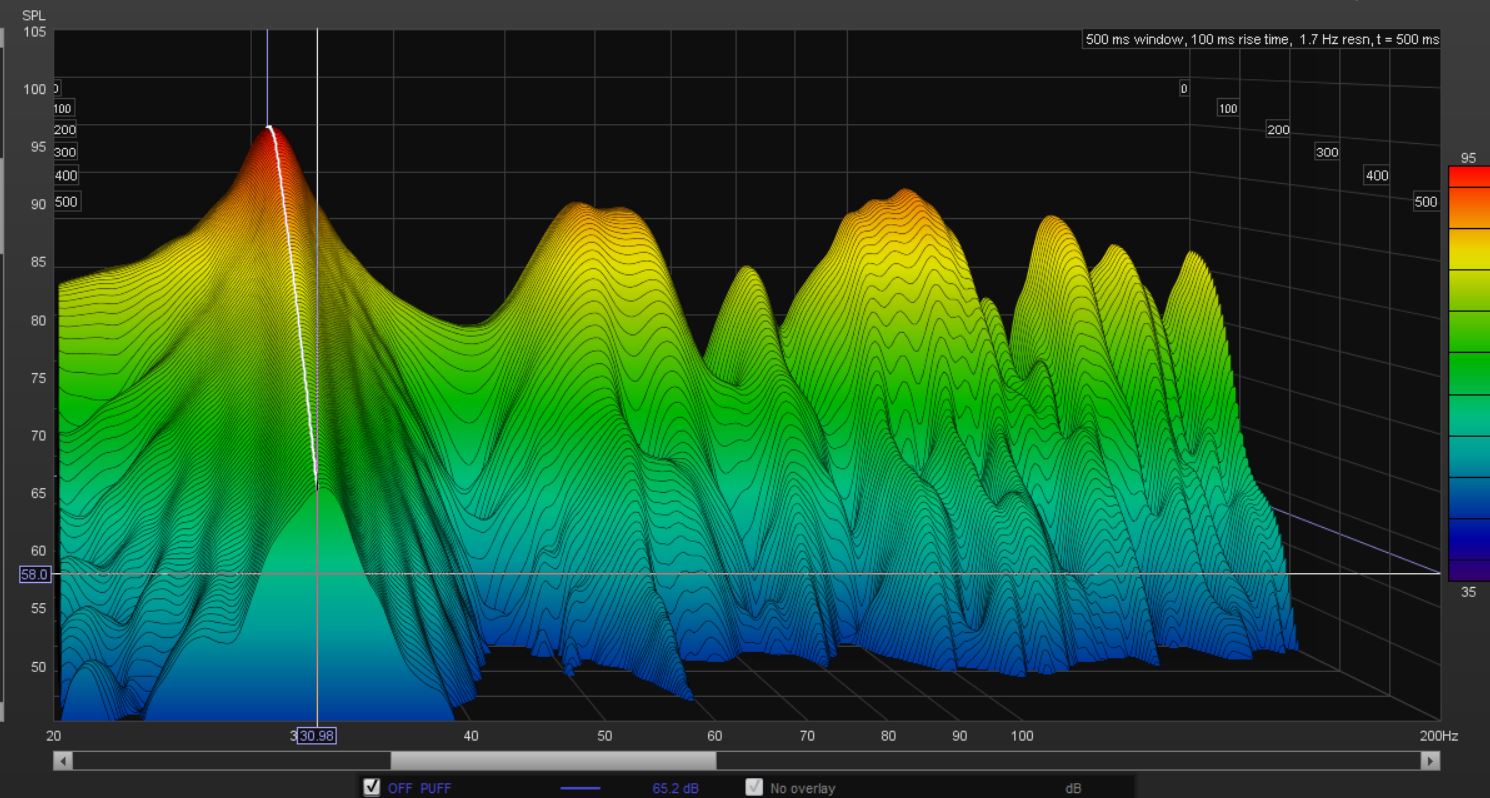This screenshot has height=798, width=1490.
Task: Click the No overlay legend label
Action: tap(802, 789)
